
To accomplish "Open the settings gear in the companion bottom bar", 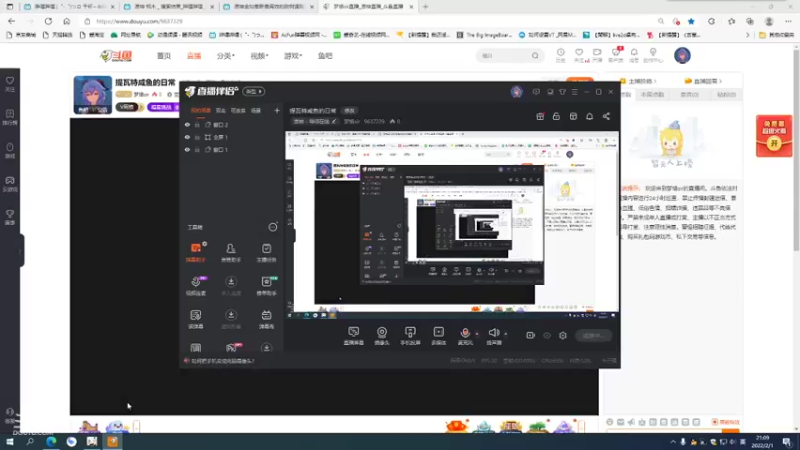I will [563, 335].
